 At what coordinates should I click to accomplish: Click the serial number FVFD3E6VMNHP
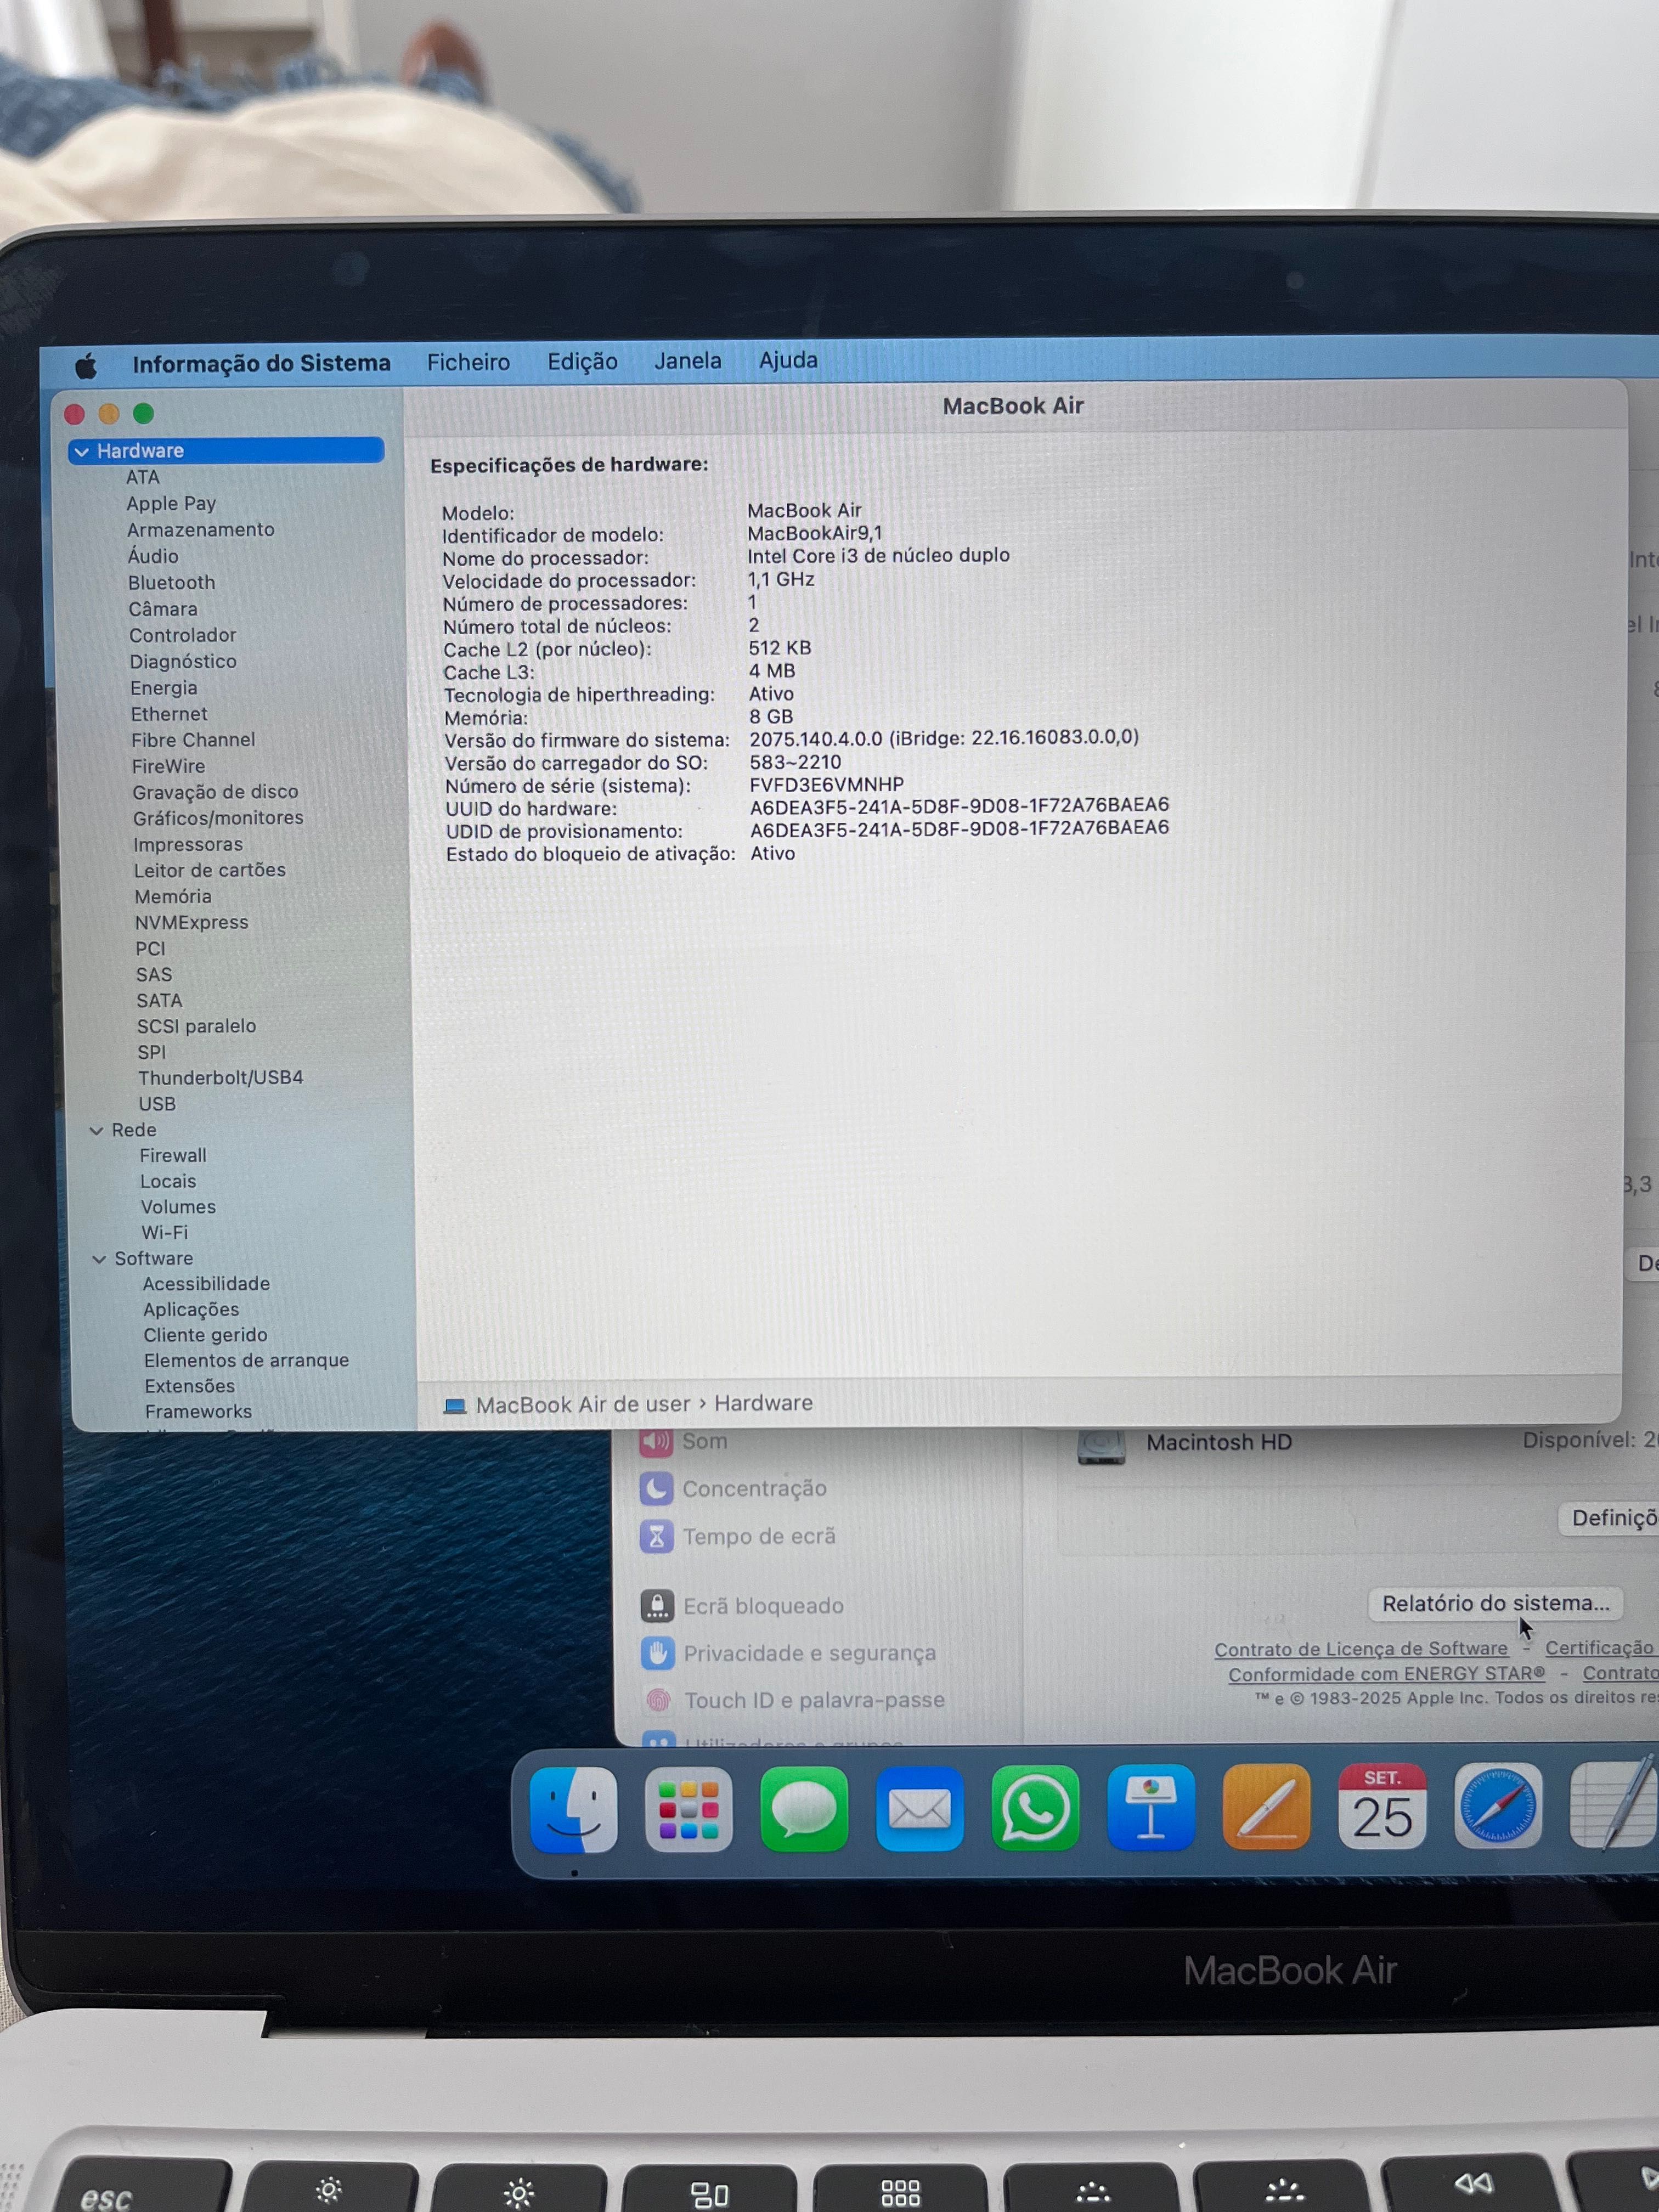click(x=827, y=785)
